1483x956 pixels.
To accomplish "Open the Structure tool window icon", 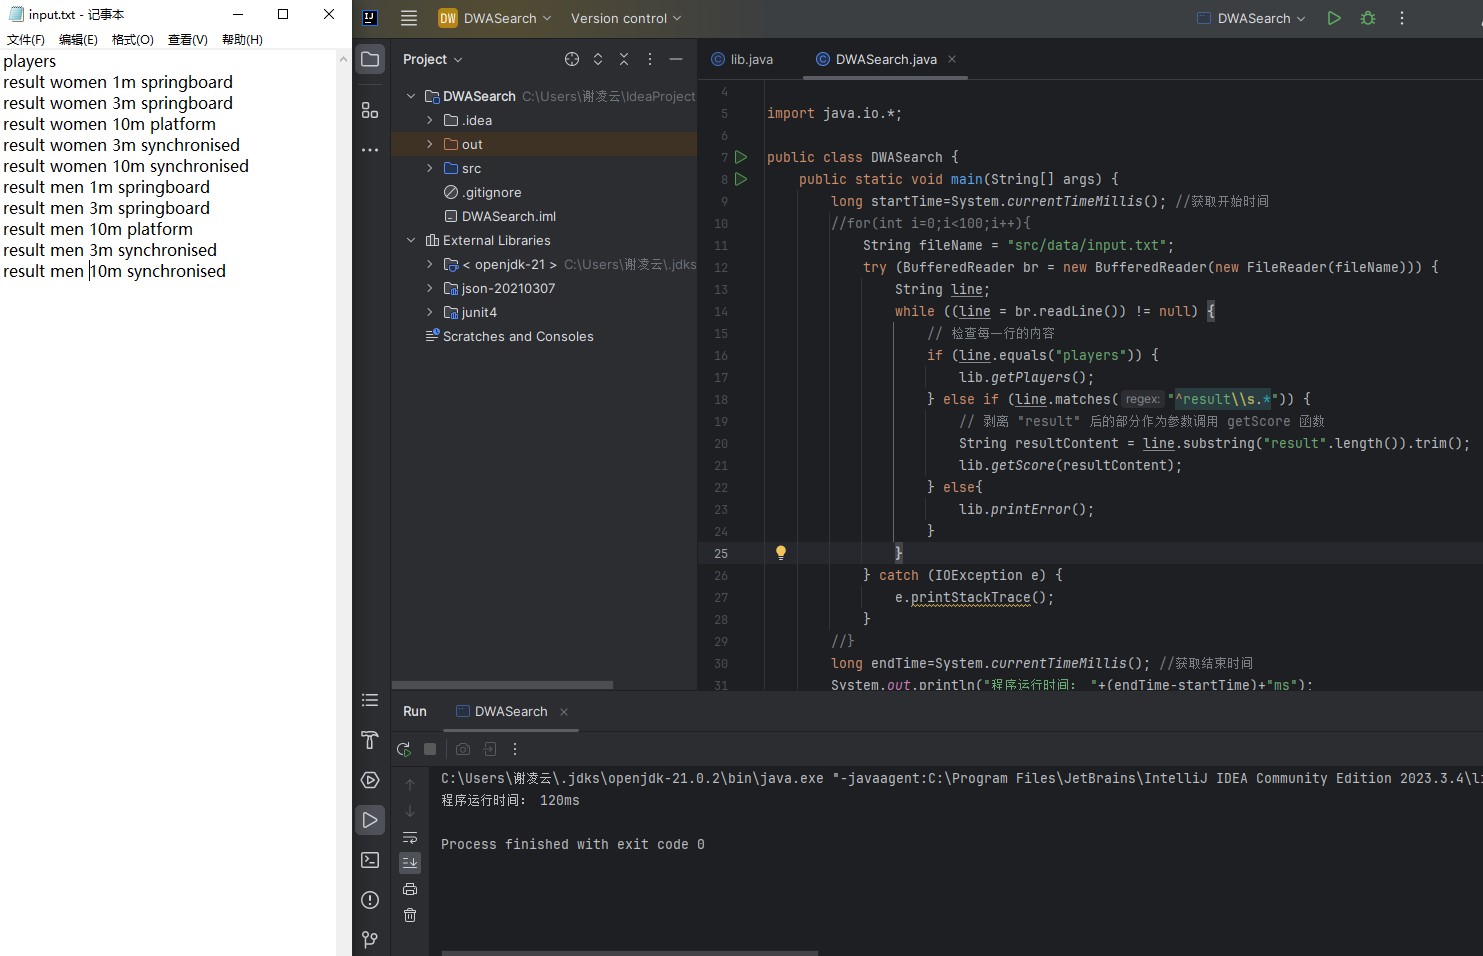I will click(370, 110).
